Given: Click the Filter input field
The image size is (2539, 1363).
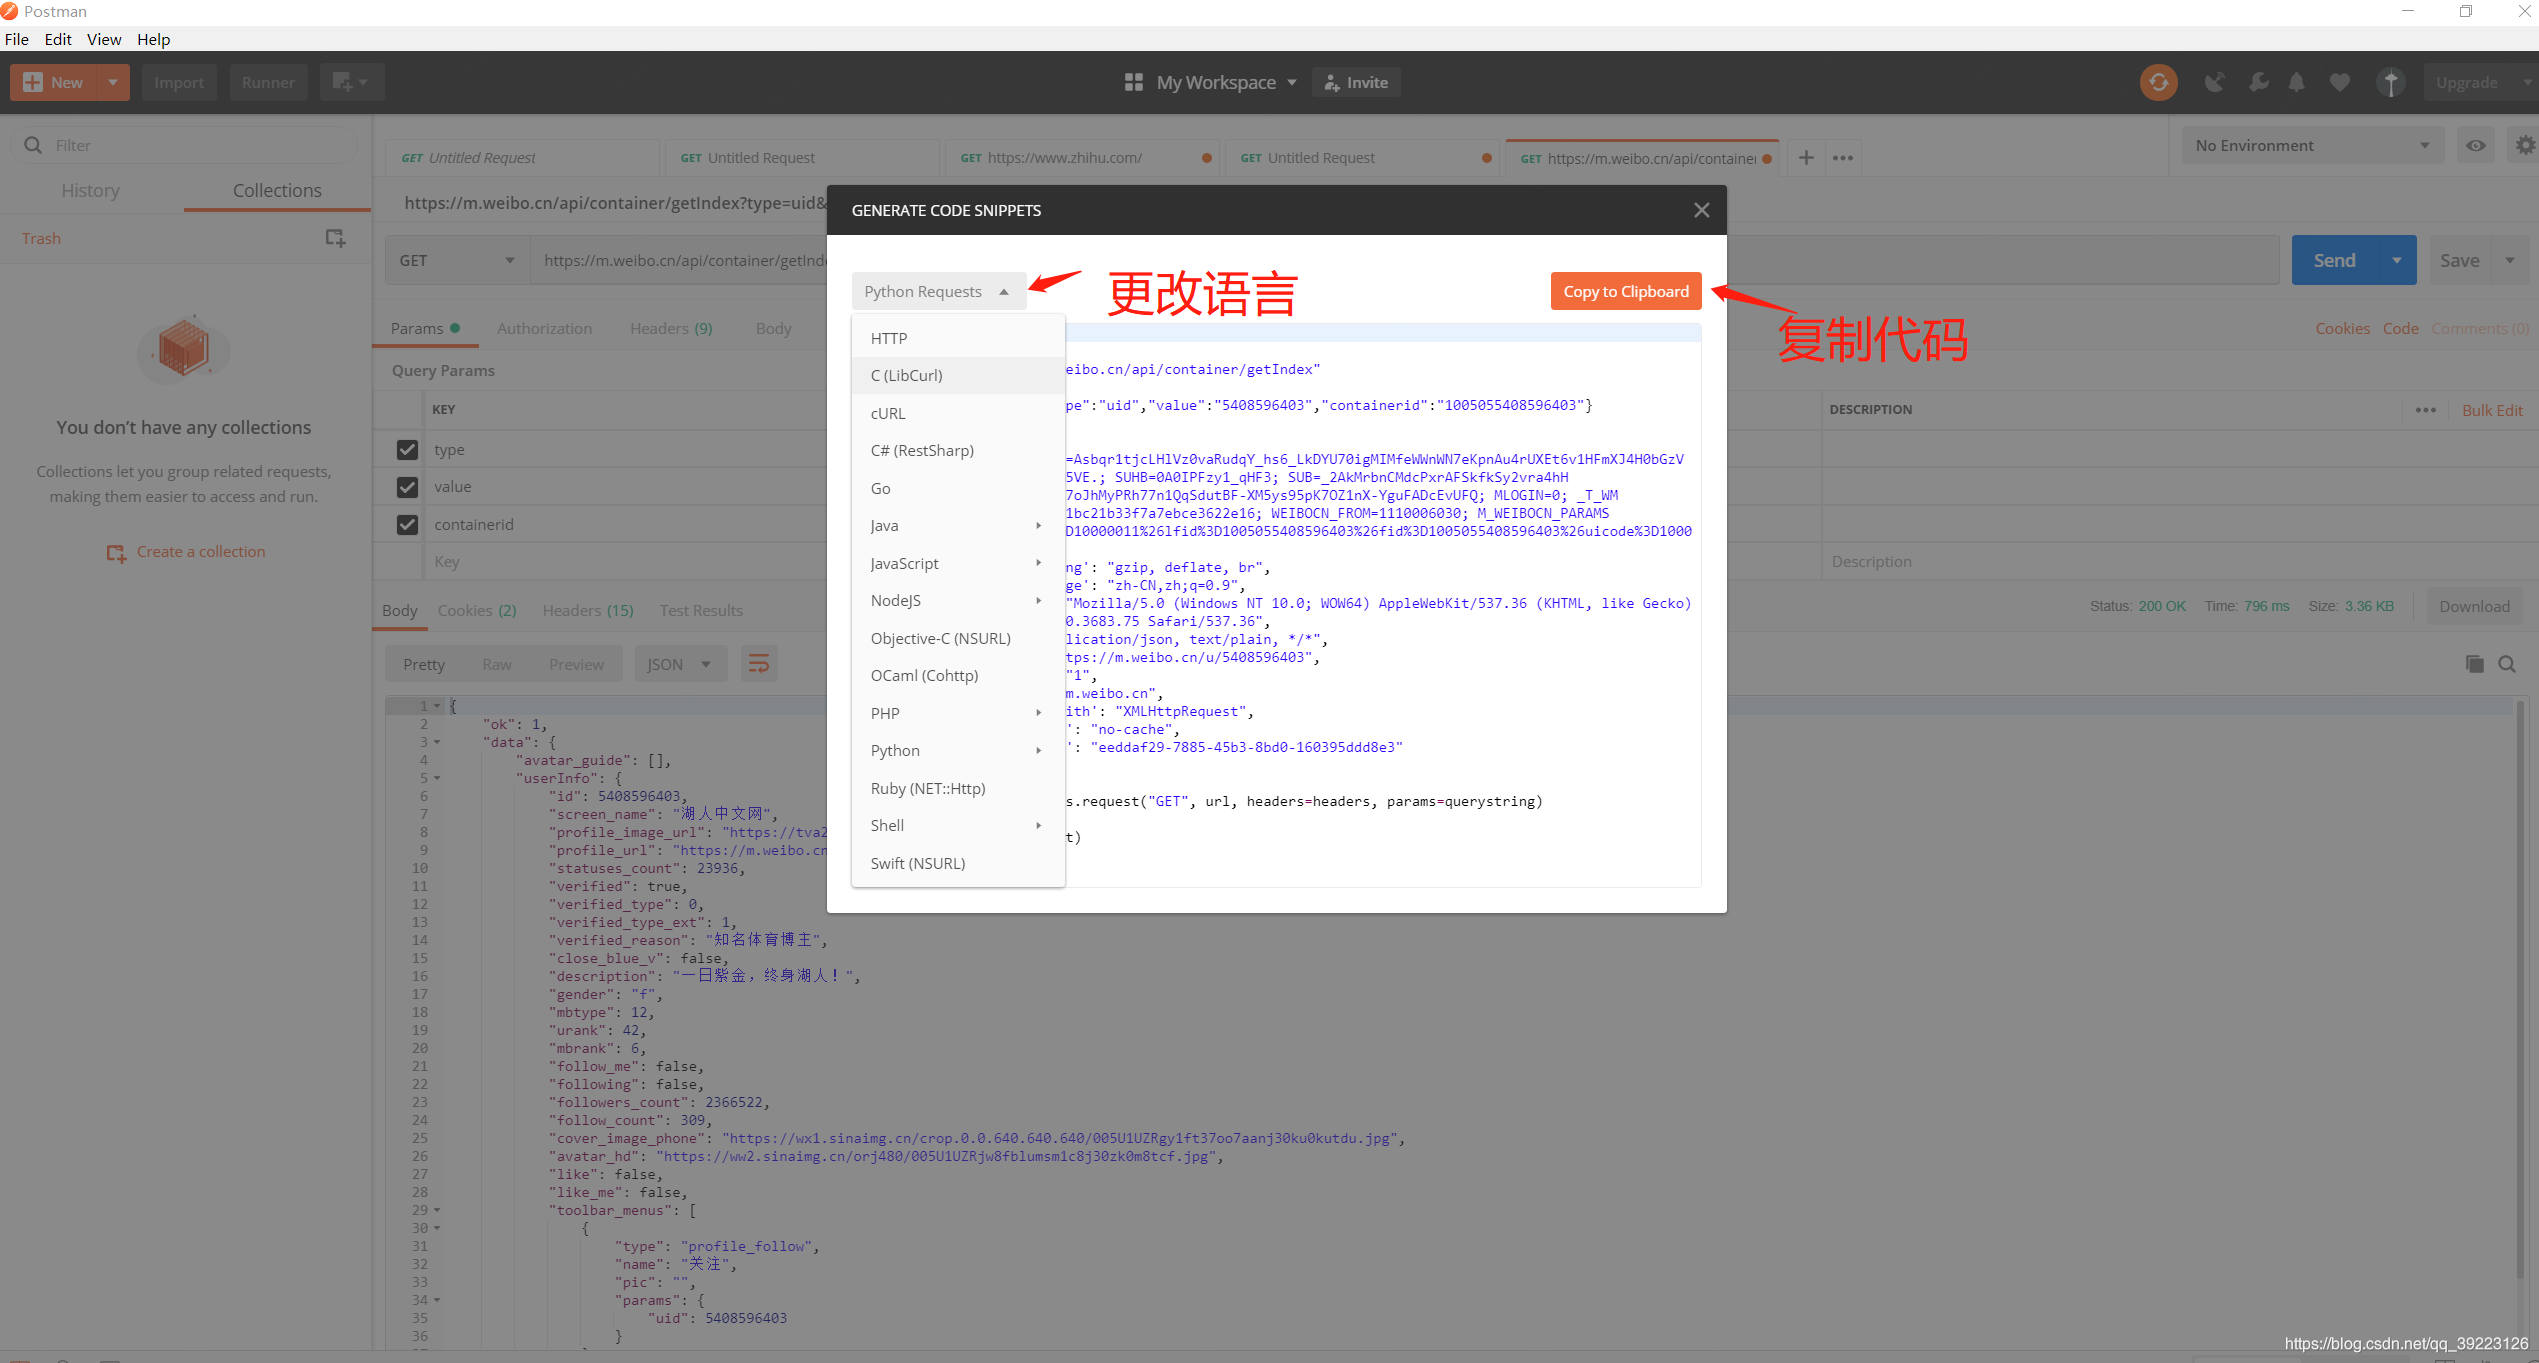Looking at the screenshot, I should pyautogui.click(x=184, y=145).
